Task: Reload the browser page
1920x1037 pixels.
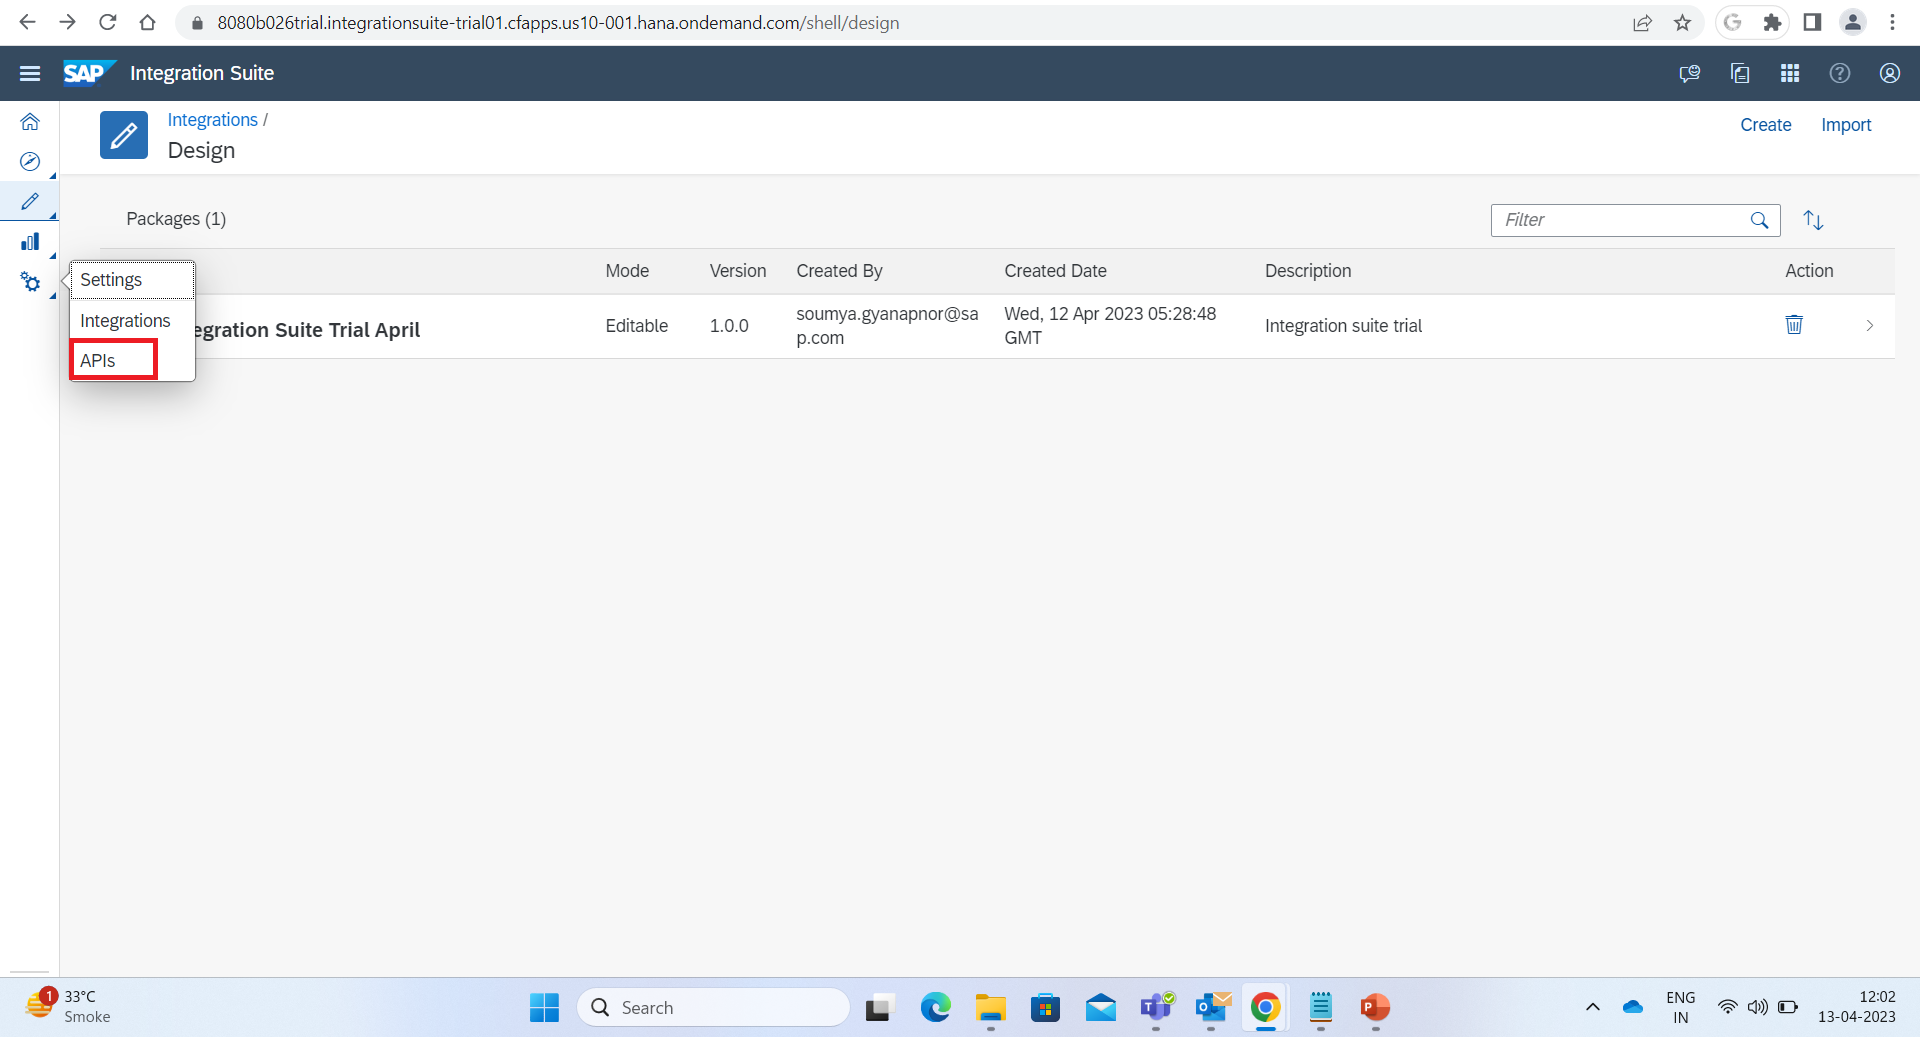Action: [x=107, y=22]
